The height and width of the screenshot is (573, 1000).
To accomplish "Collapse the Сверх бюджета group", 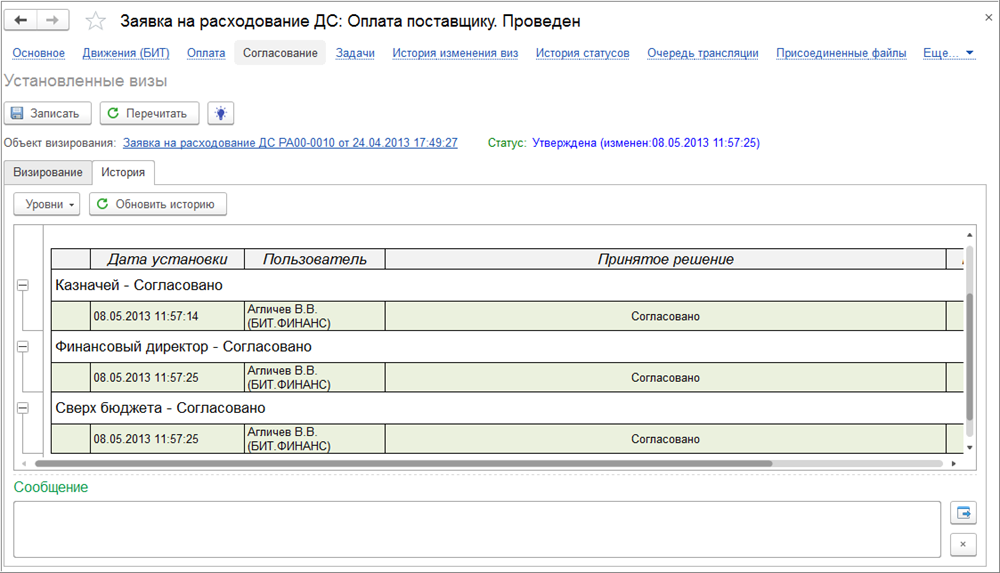I will [x=23, y=408].
